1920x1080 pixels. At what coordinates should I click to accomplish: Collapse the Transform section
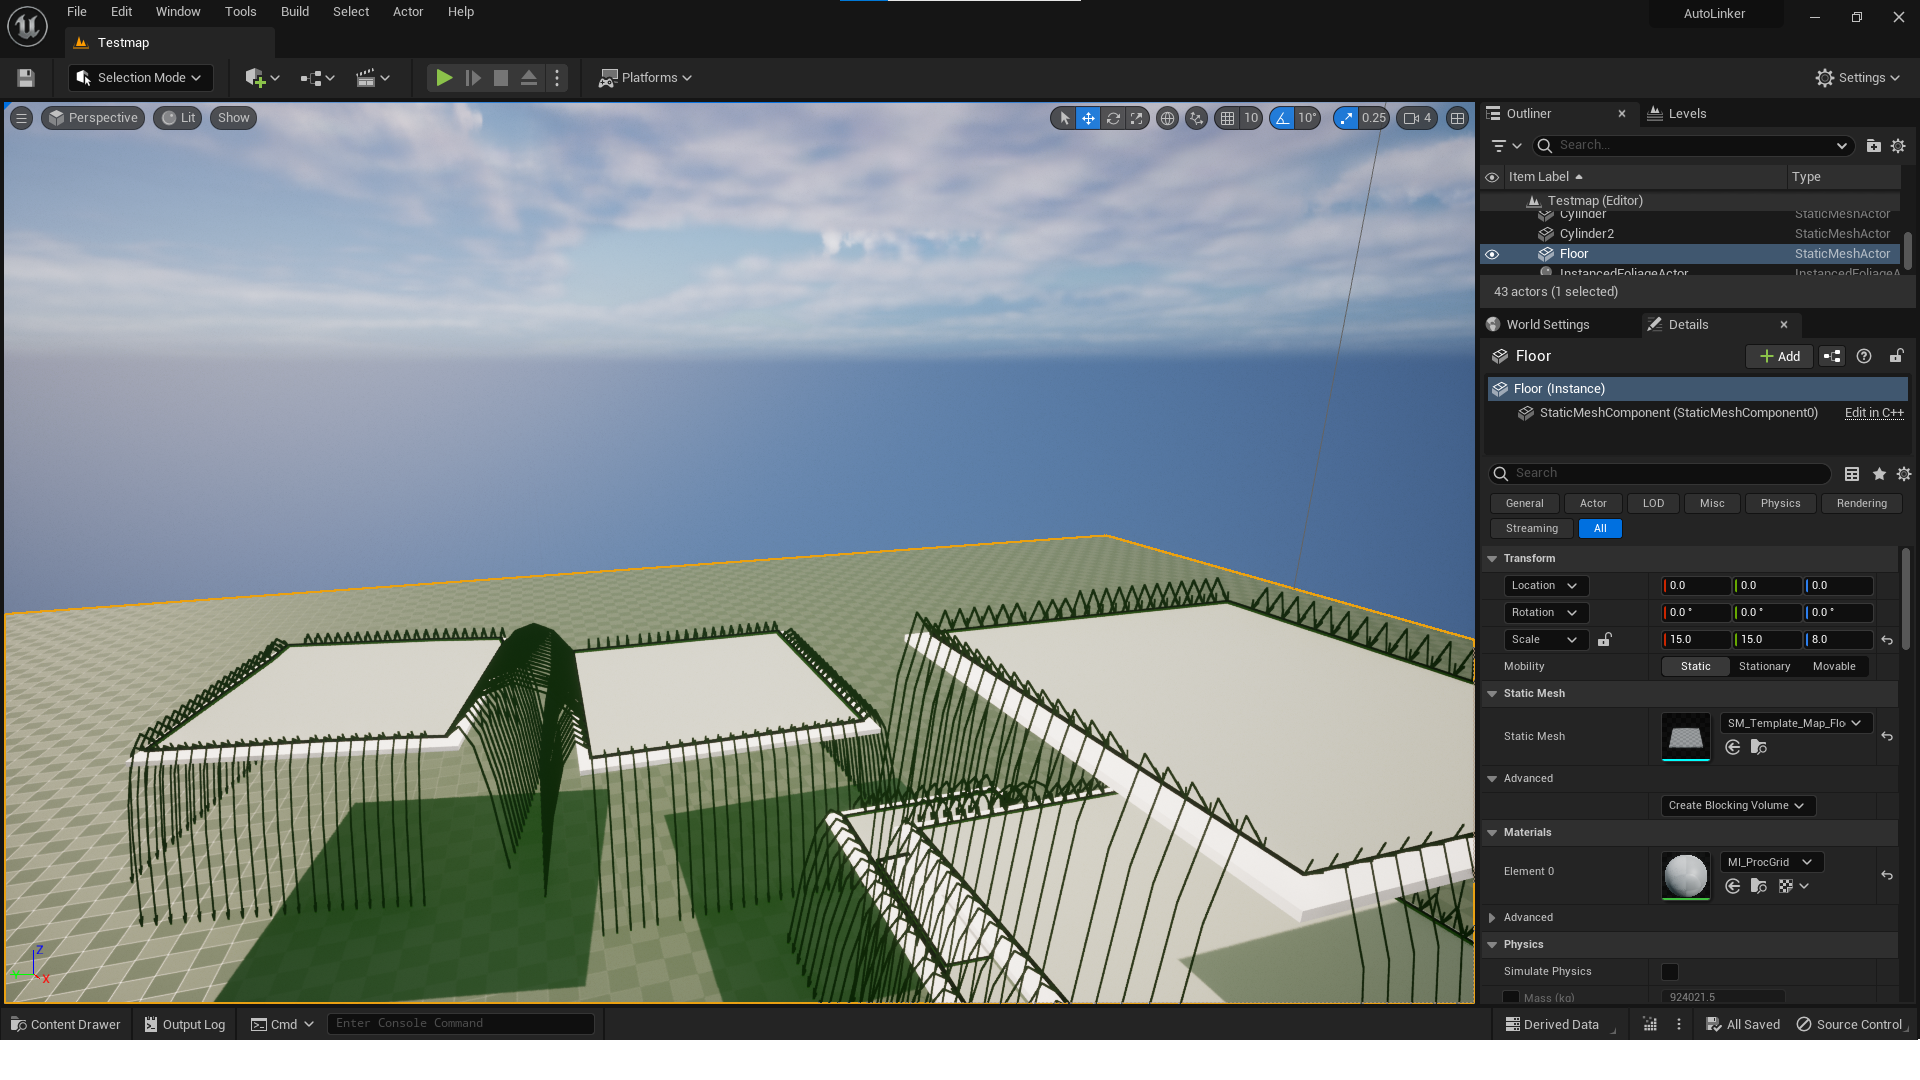click(1492, 559)
